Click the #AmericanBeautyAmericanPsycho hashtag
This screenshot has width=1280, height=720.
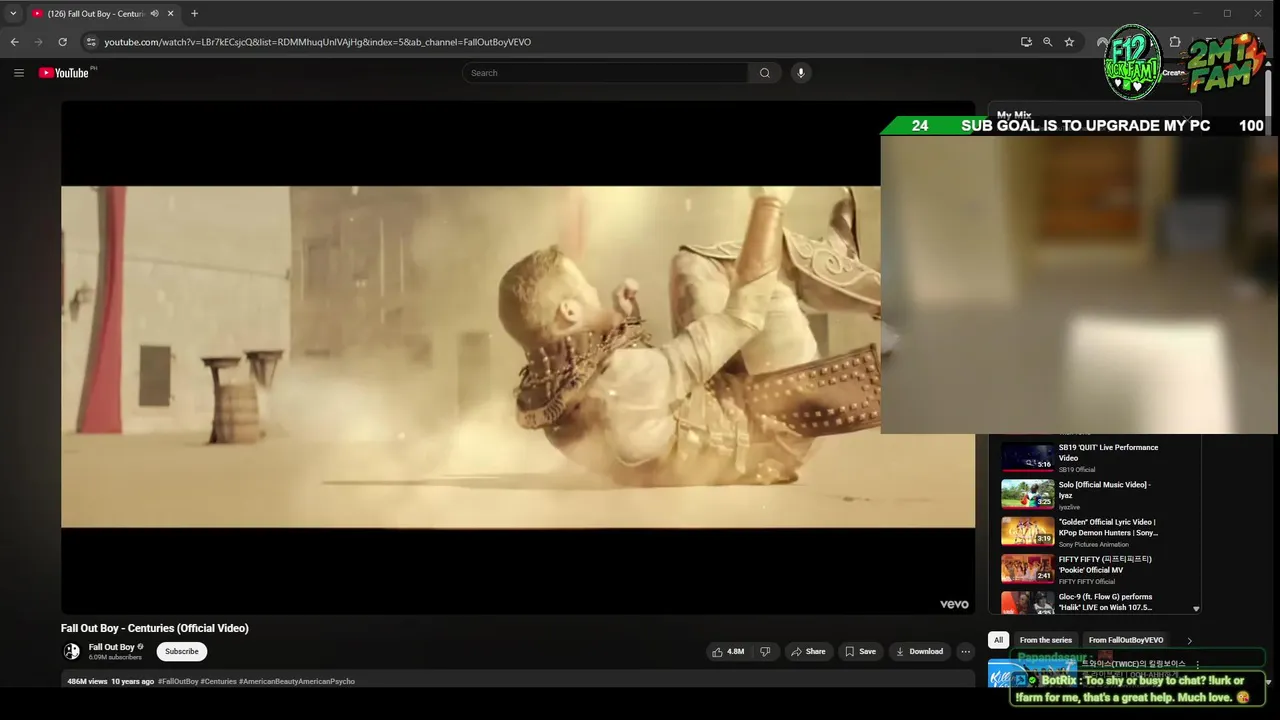point(297,681)
